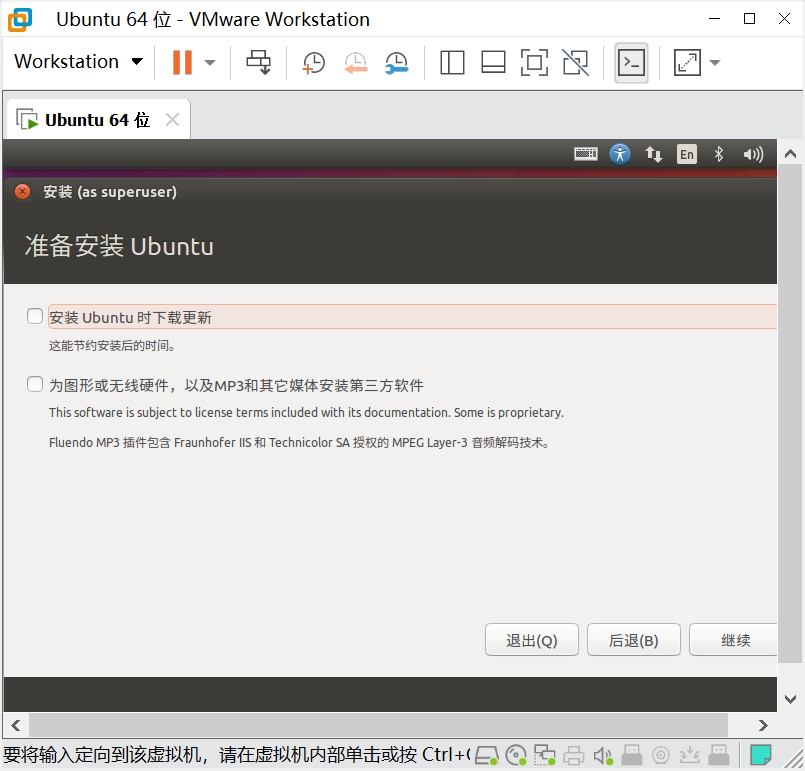Click the CD/DVD drive status icon

click(x=515, y=755)
